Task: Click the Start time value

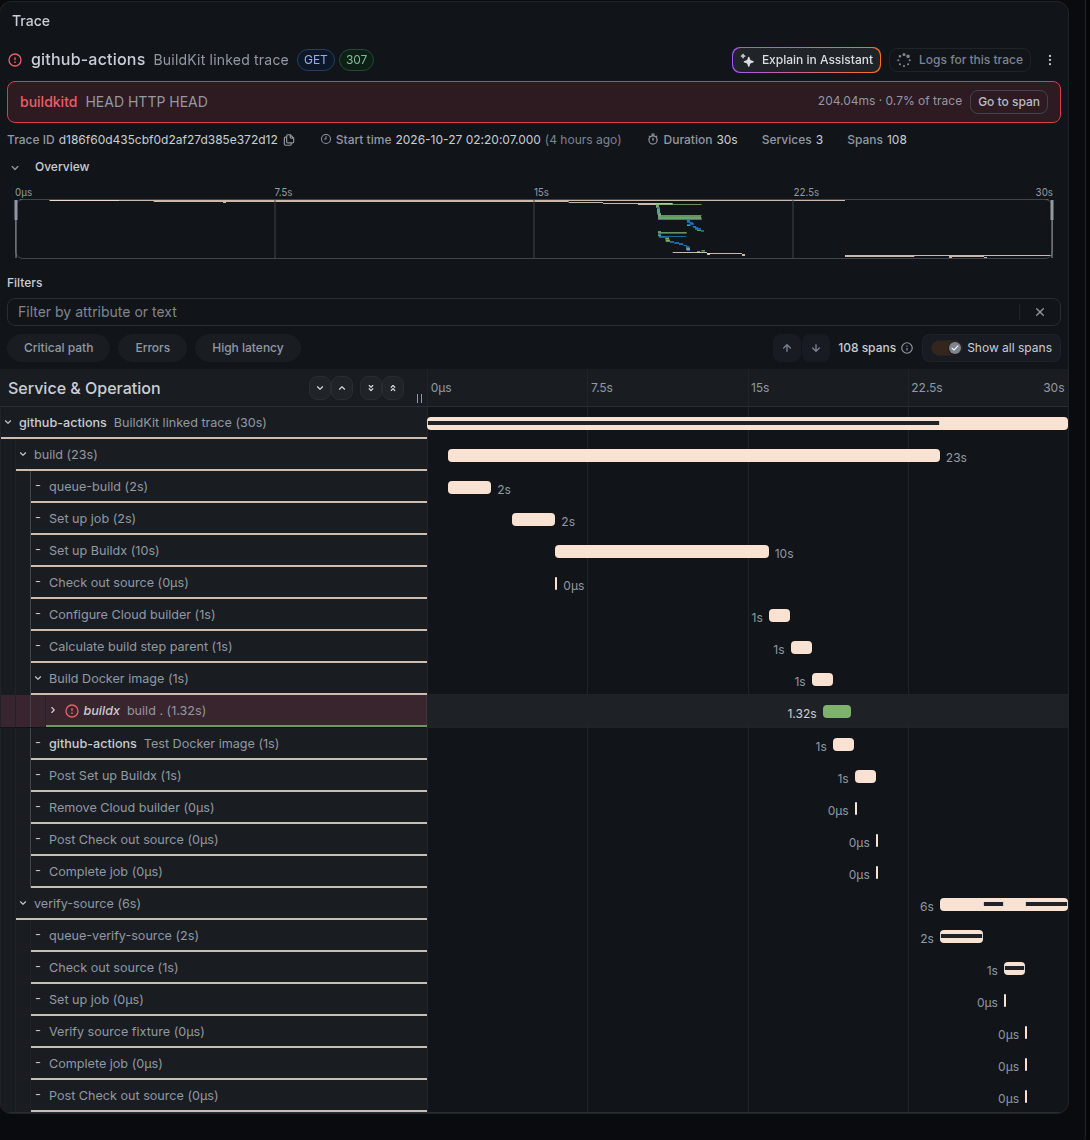Action: click(x=468, y=140)
